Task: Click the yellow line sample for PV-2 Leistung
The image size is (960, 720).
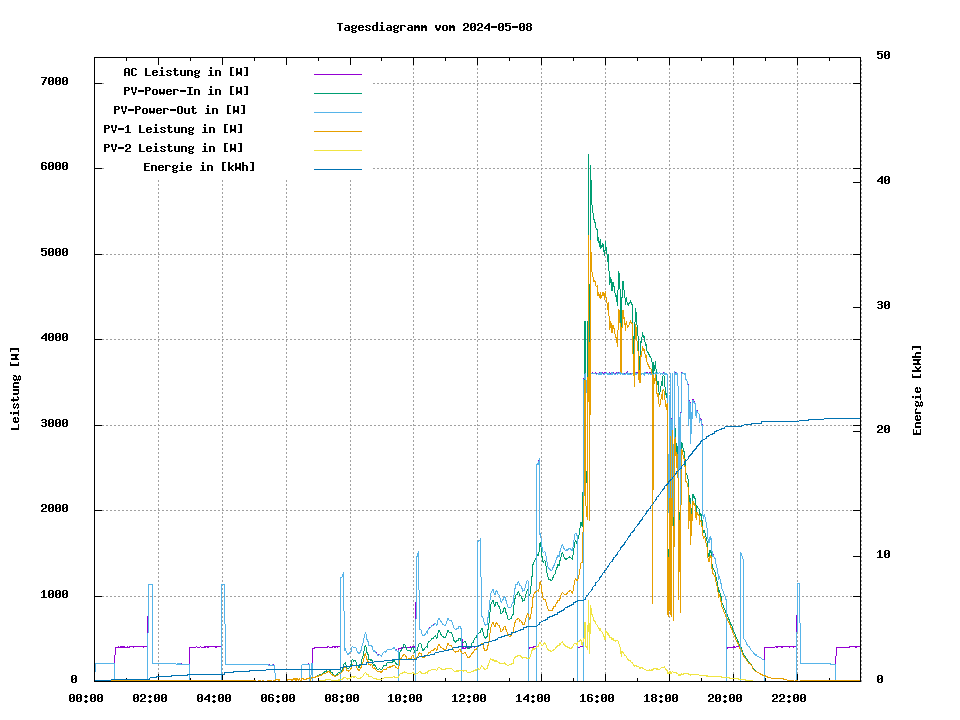Action: pos(337,150)
